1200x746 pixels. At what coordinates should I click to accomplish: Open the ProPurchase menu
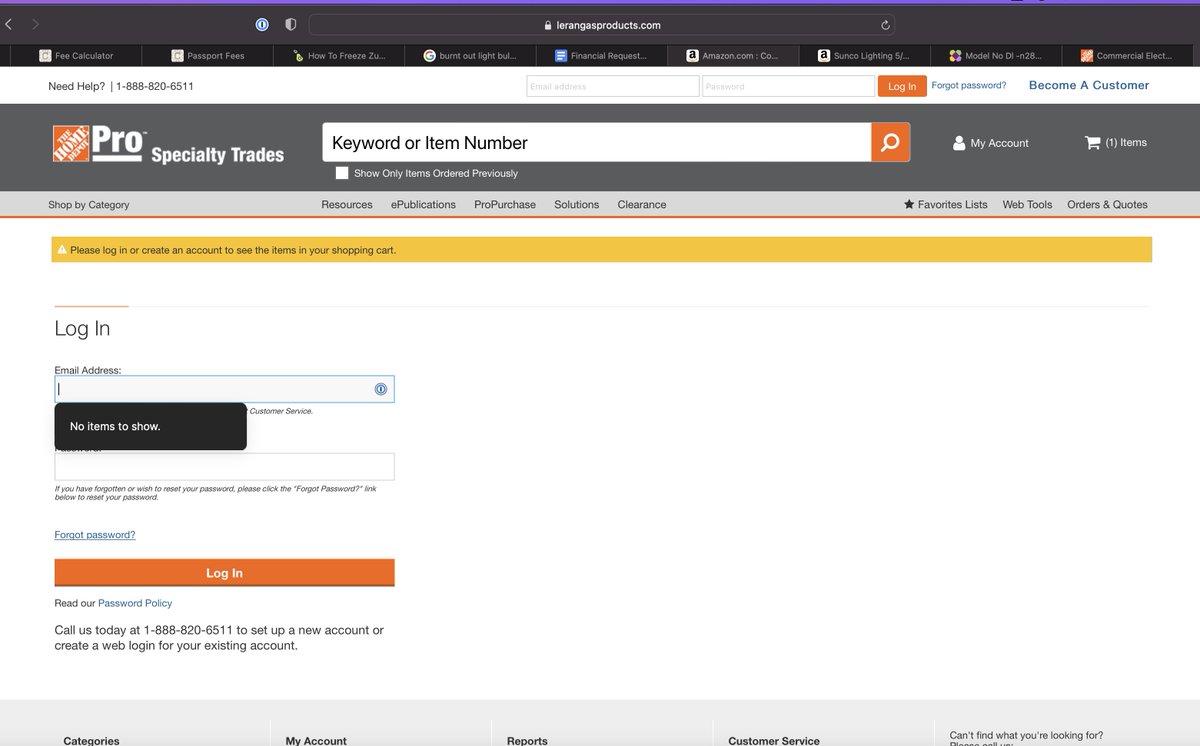(x=505, y=204)
